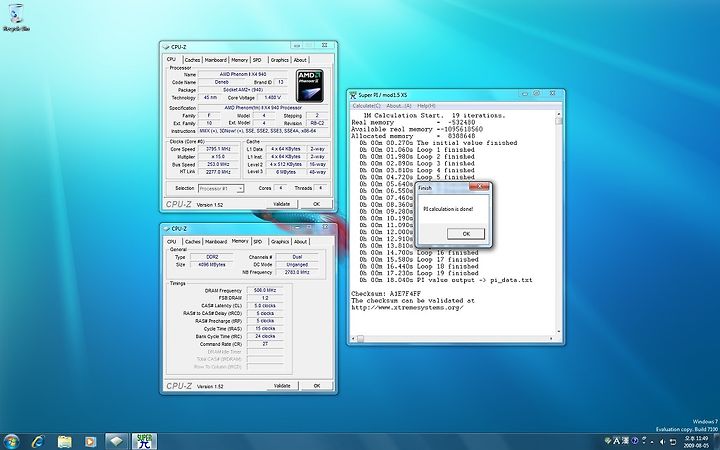Click DRAM Frequency value 506.0 MHz

point(264,291)
